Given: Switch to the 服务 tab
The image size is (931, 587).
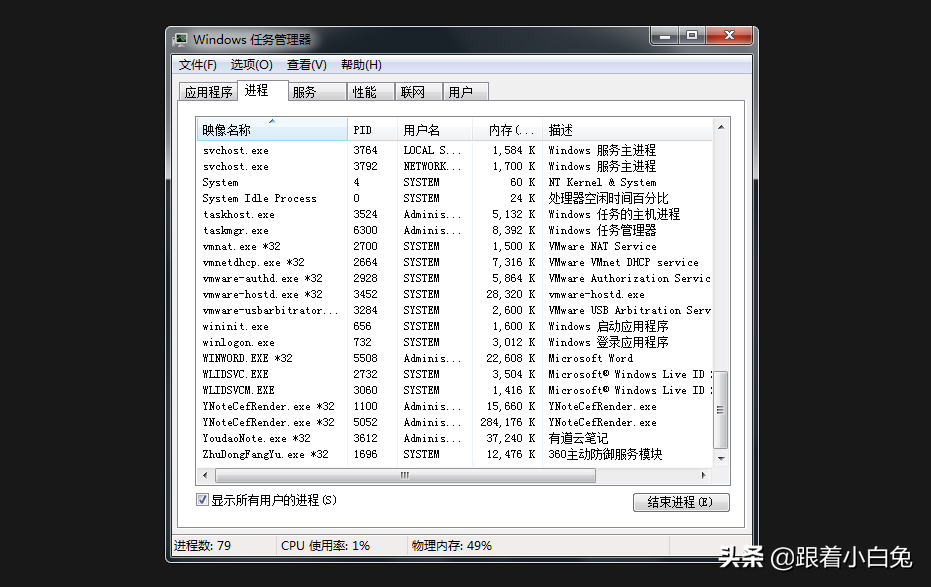Looking at the screenshot, I should [316, 92].
